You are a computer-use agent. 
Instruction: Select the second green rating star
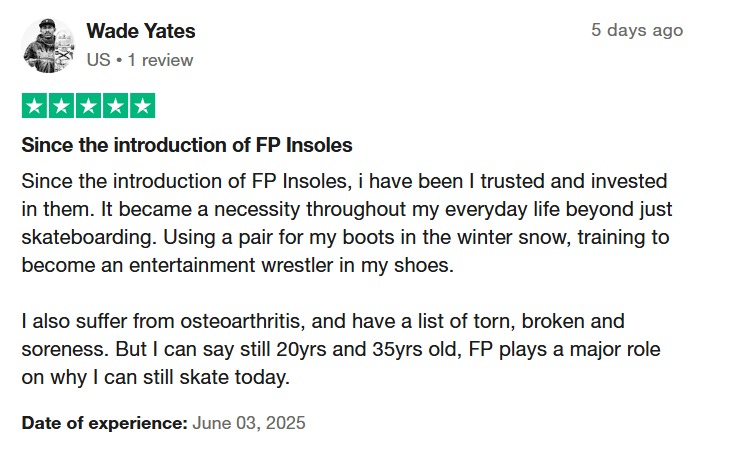tap(61, 106)
